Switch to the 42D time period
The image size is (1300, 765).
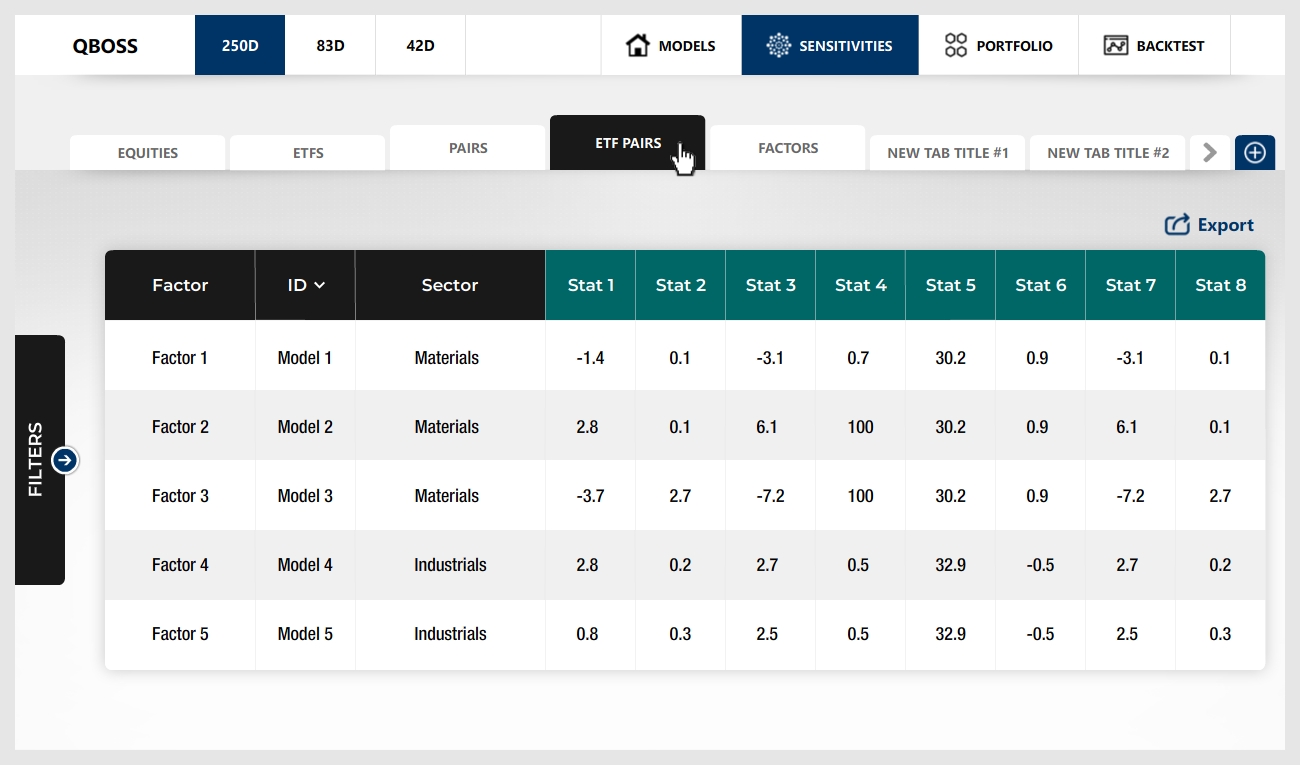coord(420,45)
